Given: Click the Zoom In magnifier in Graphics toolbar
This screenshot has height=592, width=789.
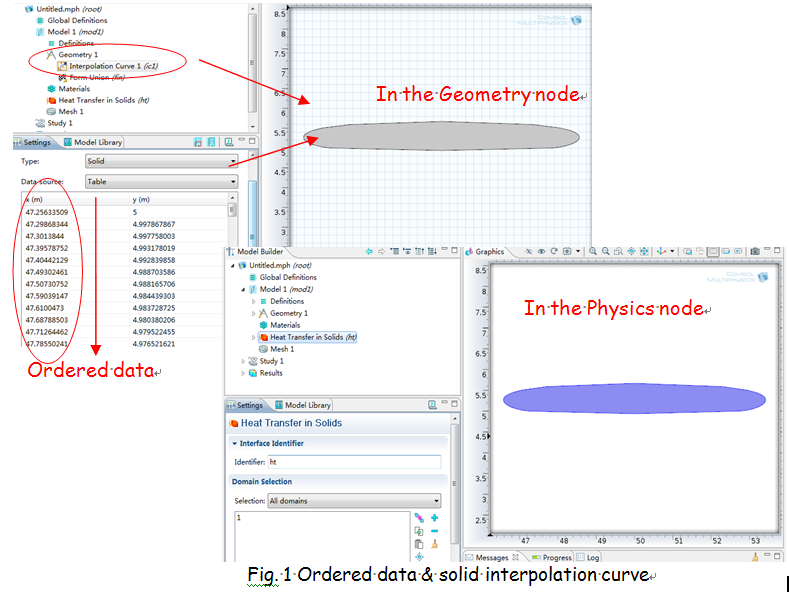Looking at the screenshot, I should [593, 252].
